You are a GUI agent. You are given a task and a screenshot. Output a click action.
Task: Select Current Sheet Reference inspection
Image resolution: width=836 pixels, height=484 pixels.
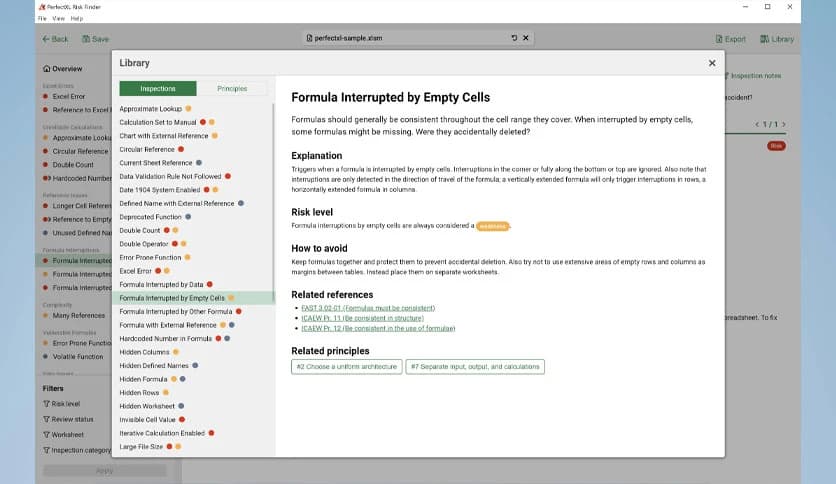(x=160, y=163)
